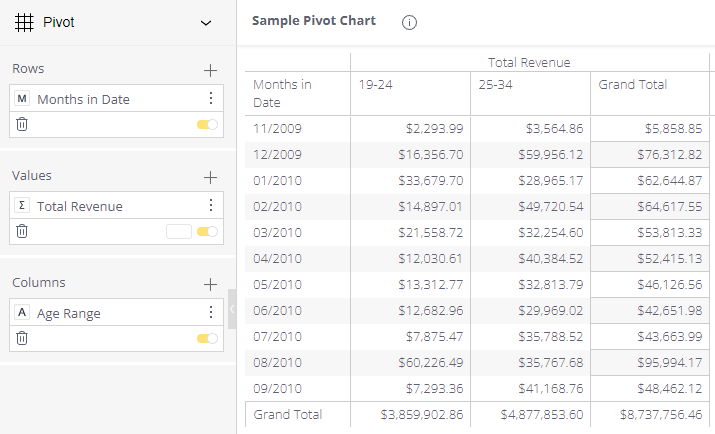Open Total Revenue three-dot menu
715x434 pixels.
click(210, 206)
